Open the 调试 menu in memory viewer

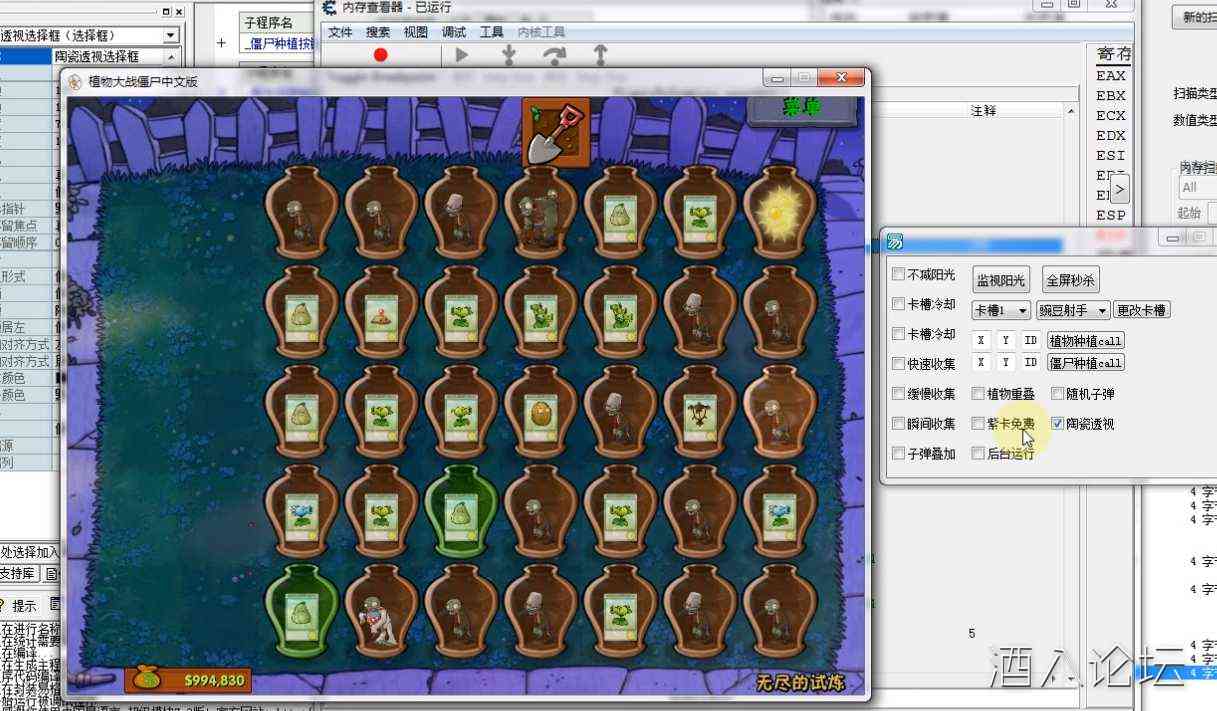(x=454, y=32)
